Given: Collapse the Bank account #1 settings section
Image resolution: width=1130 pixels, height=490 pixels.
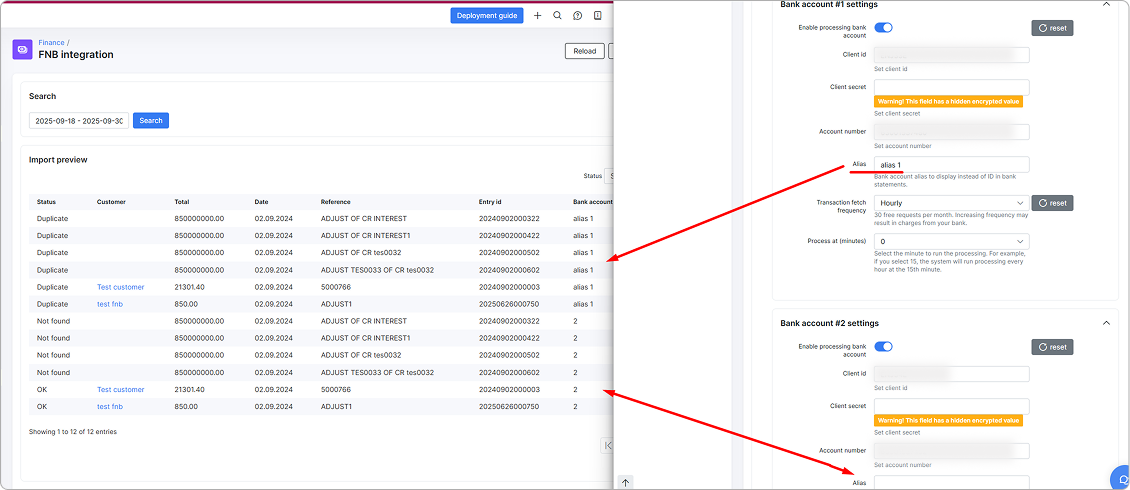Looking at the screenshot, I should (1106, 4).
